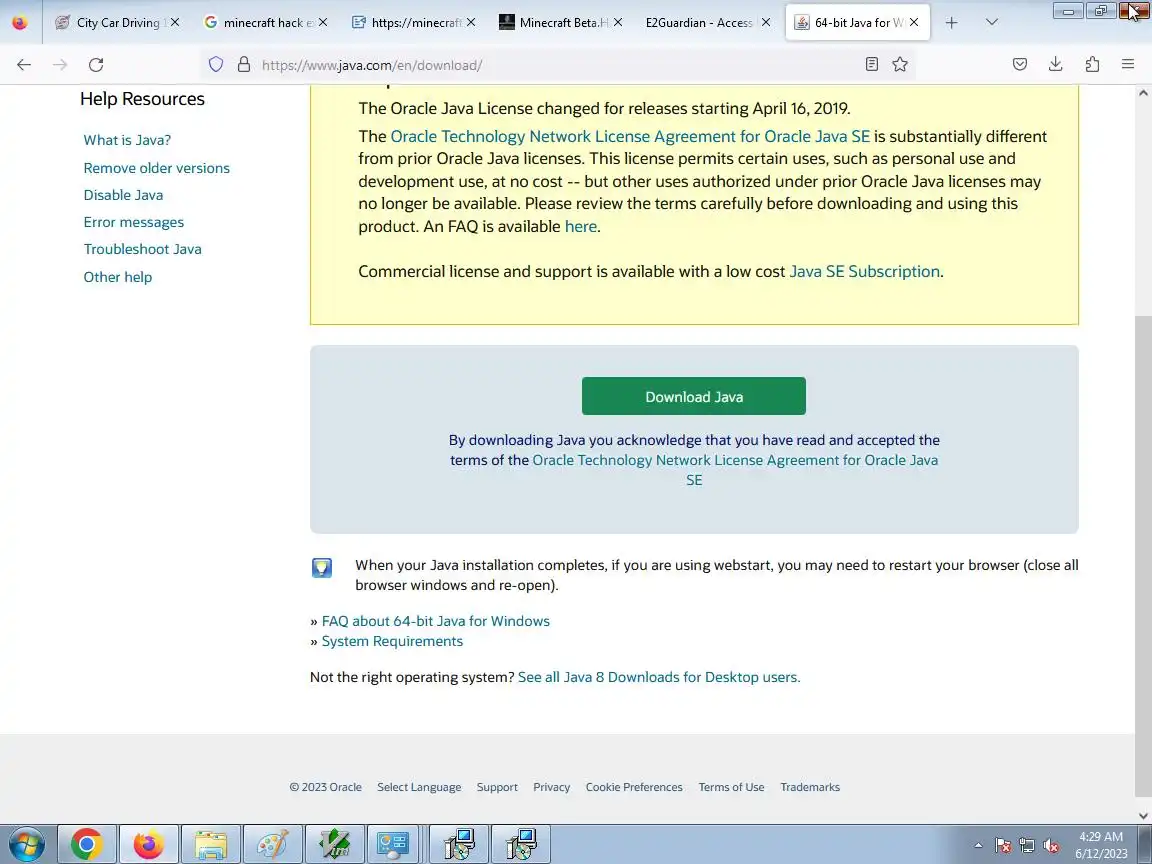This screenshot has height=864, width=1152.
Task: Close the 64-bit Java tab
Action: 914,22
